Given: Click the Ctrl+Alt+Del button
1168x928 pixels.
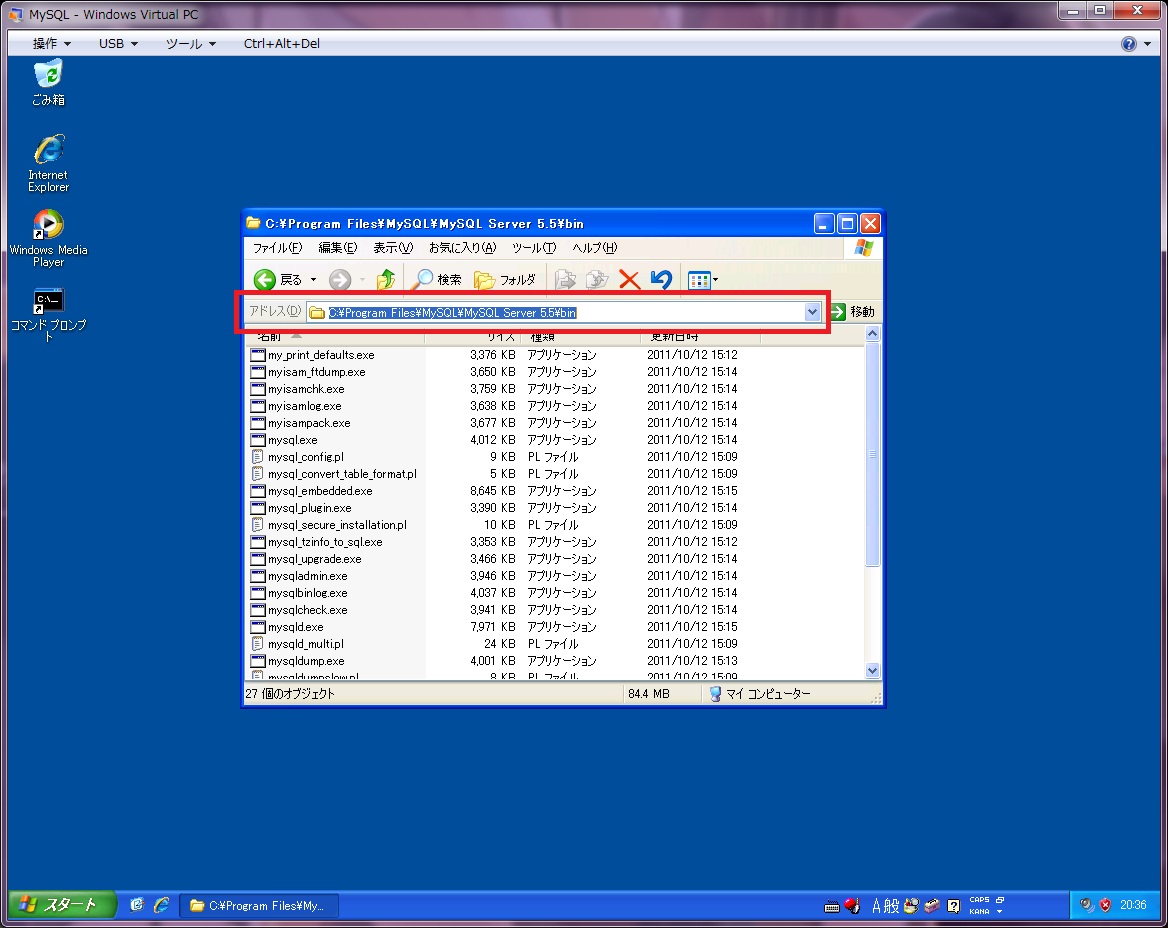Looking at the screenshot, I should (282, 44).
